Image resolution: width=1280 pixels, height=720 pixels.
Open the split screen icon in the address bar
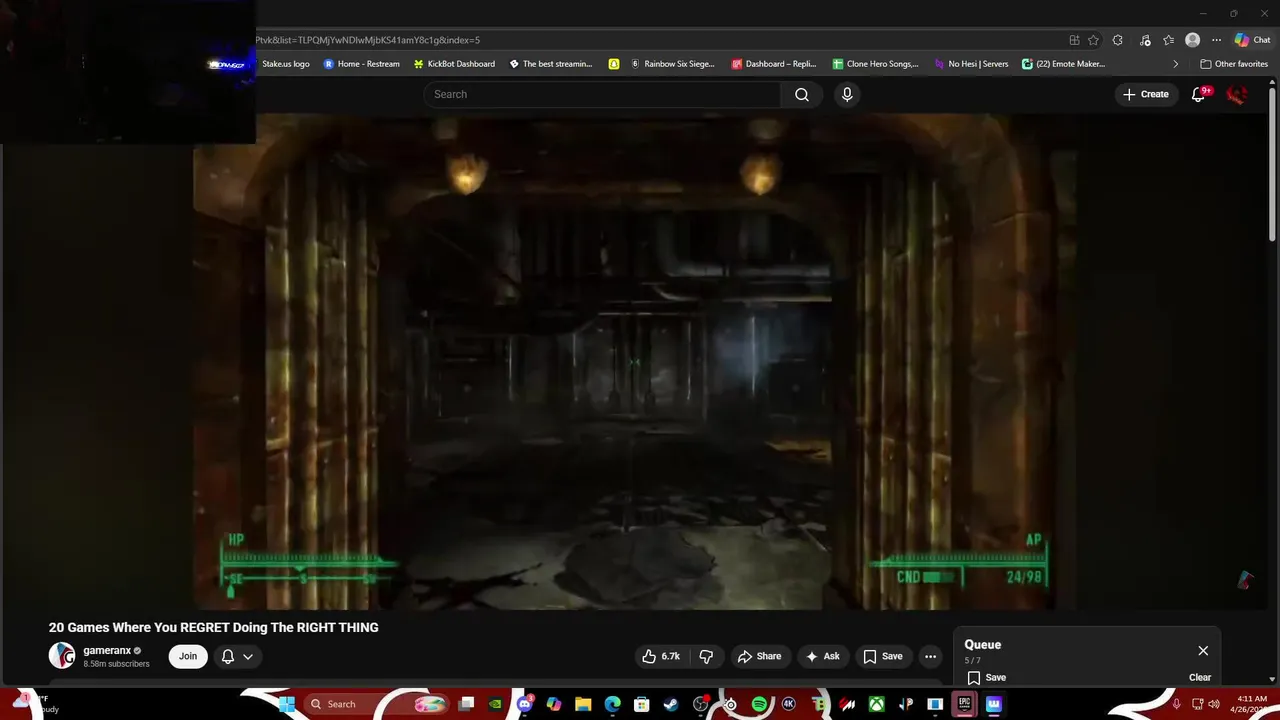[x=1074, y=40]
